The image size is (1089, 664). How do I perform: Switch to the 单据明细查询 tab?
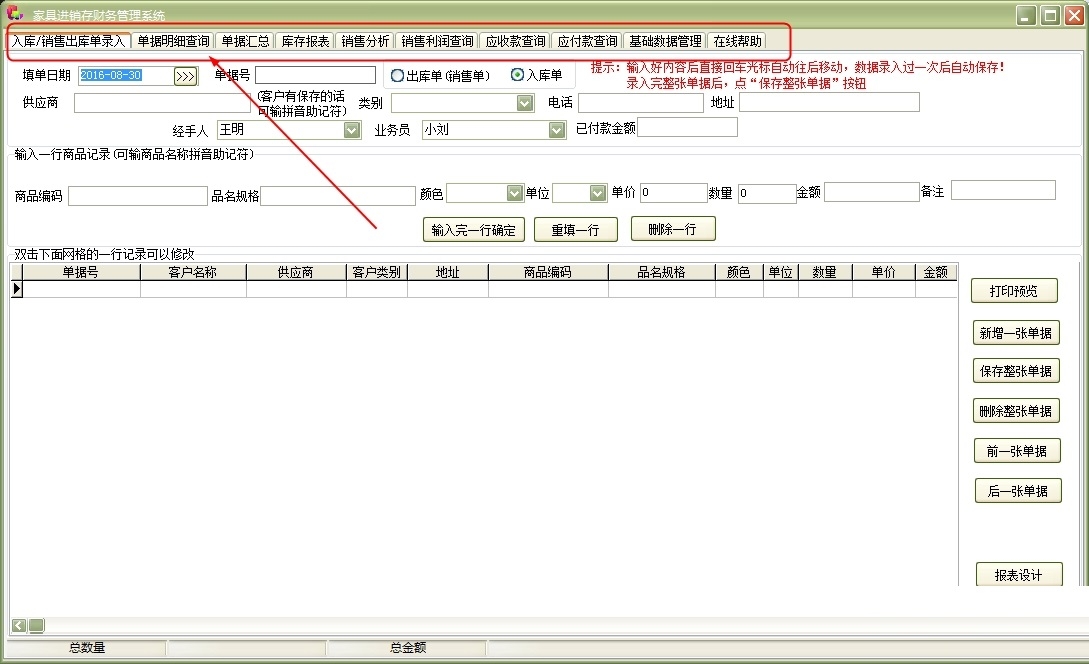point(173,41)
